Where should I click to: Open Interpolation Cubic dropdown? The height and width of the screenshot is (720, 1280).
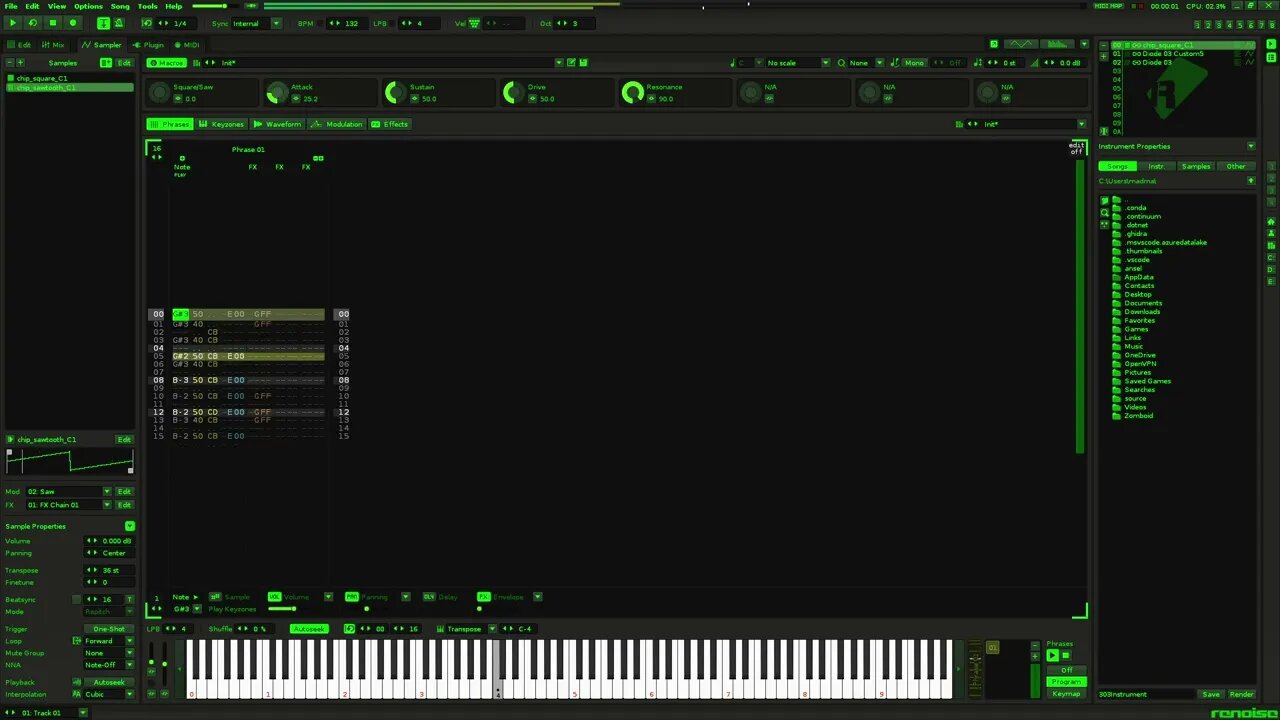108,694
